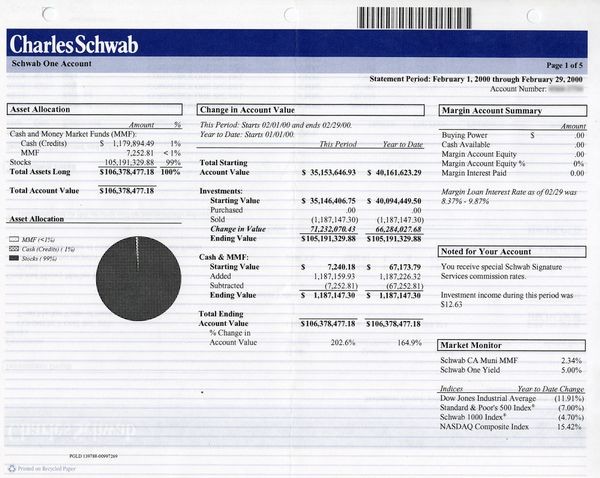The height and width of the screenshot is (478, 600).
Task: Click the percent change value 202.6%
Action: (343, 342)
